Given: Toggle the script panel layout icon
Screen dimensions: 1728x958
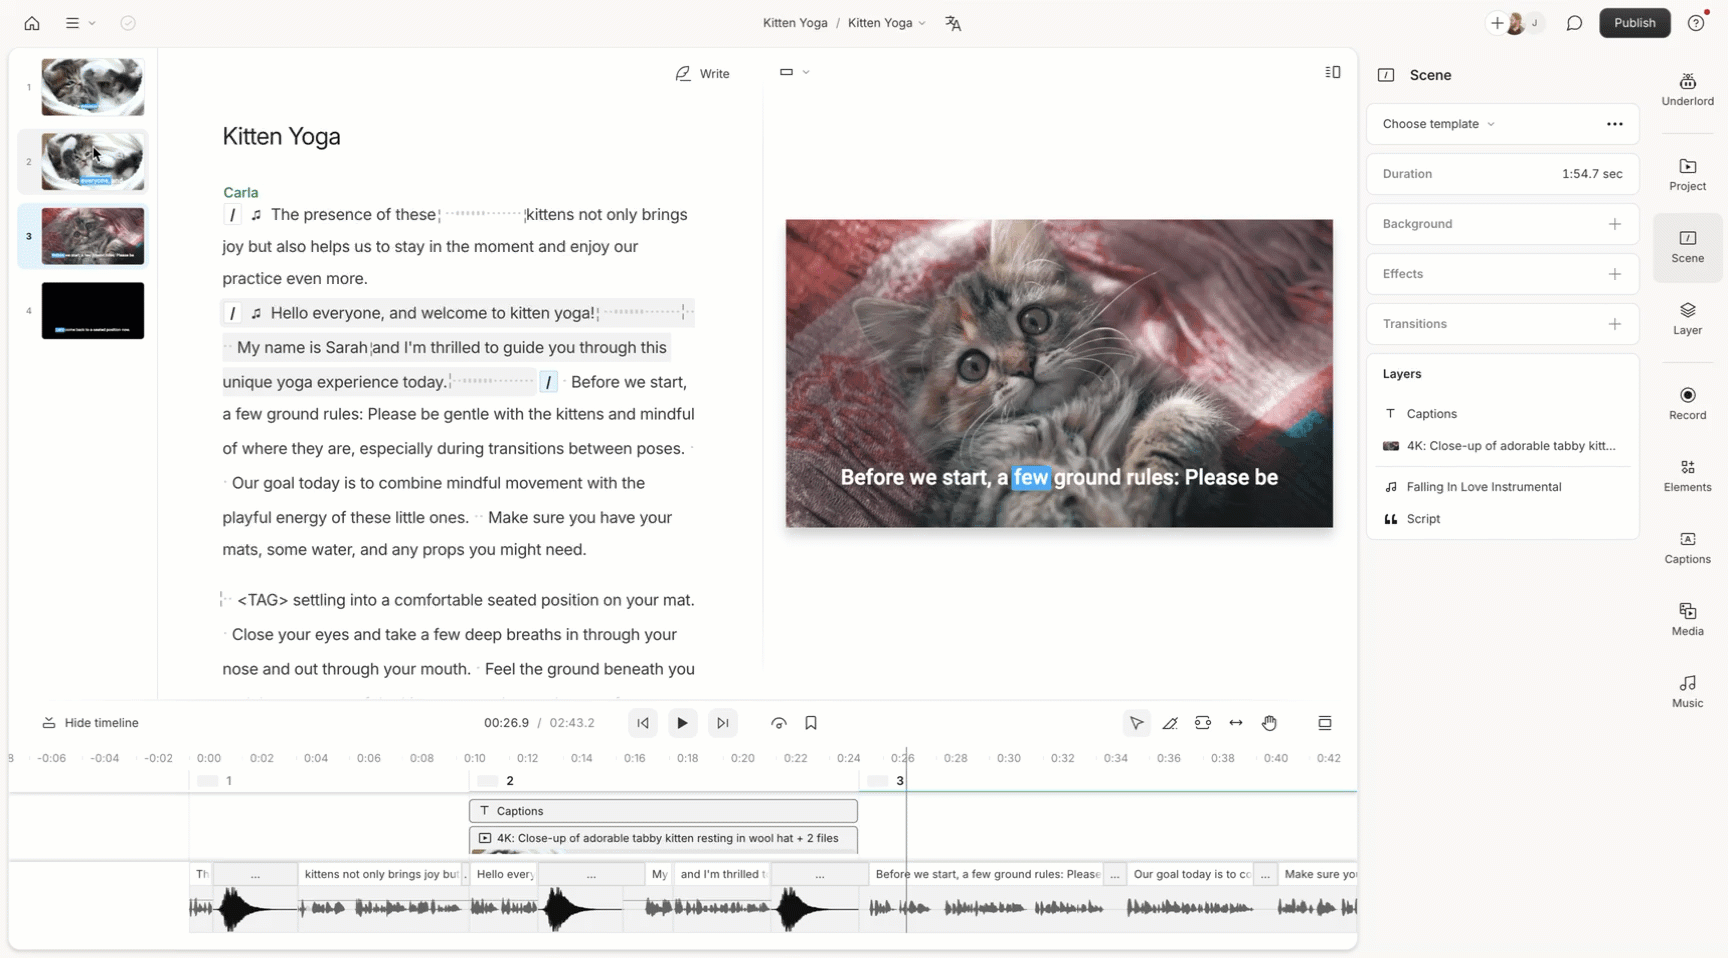Looking at the screenshot, I should tap(1332, 72).
